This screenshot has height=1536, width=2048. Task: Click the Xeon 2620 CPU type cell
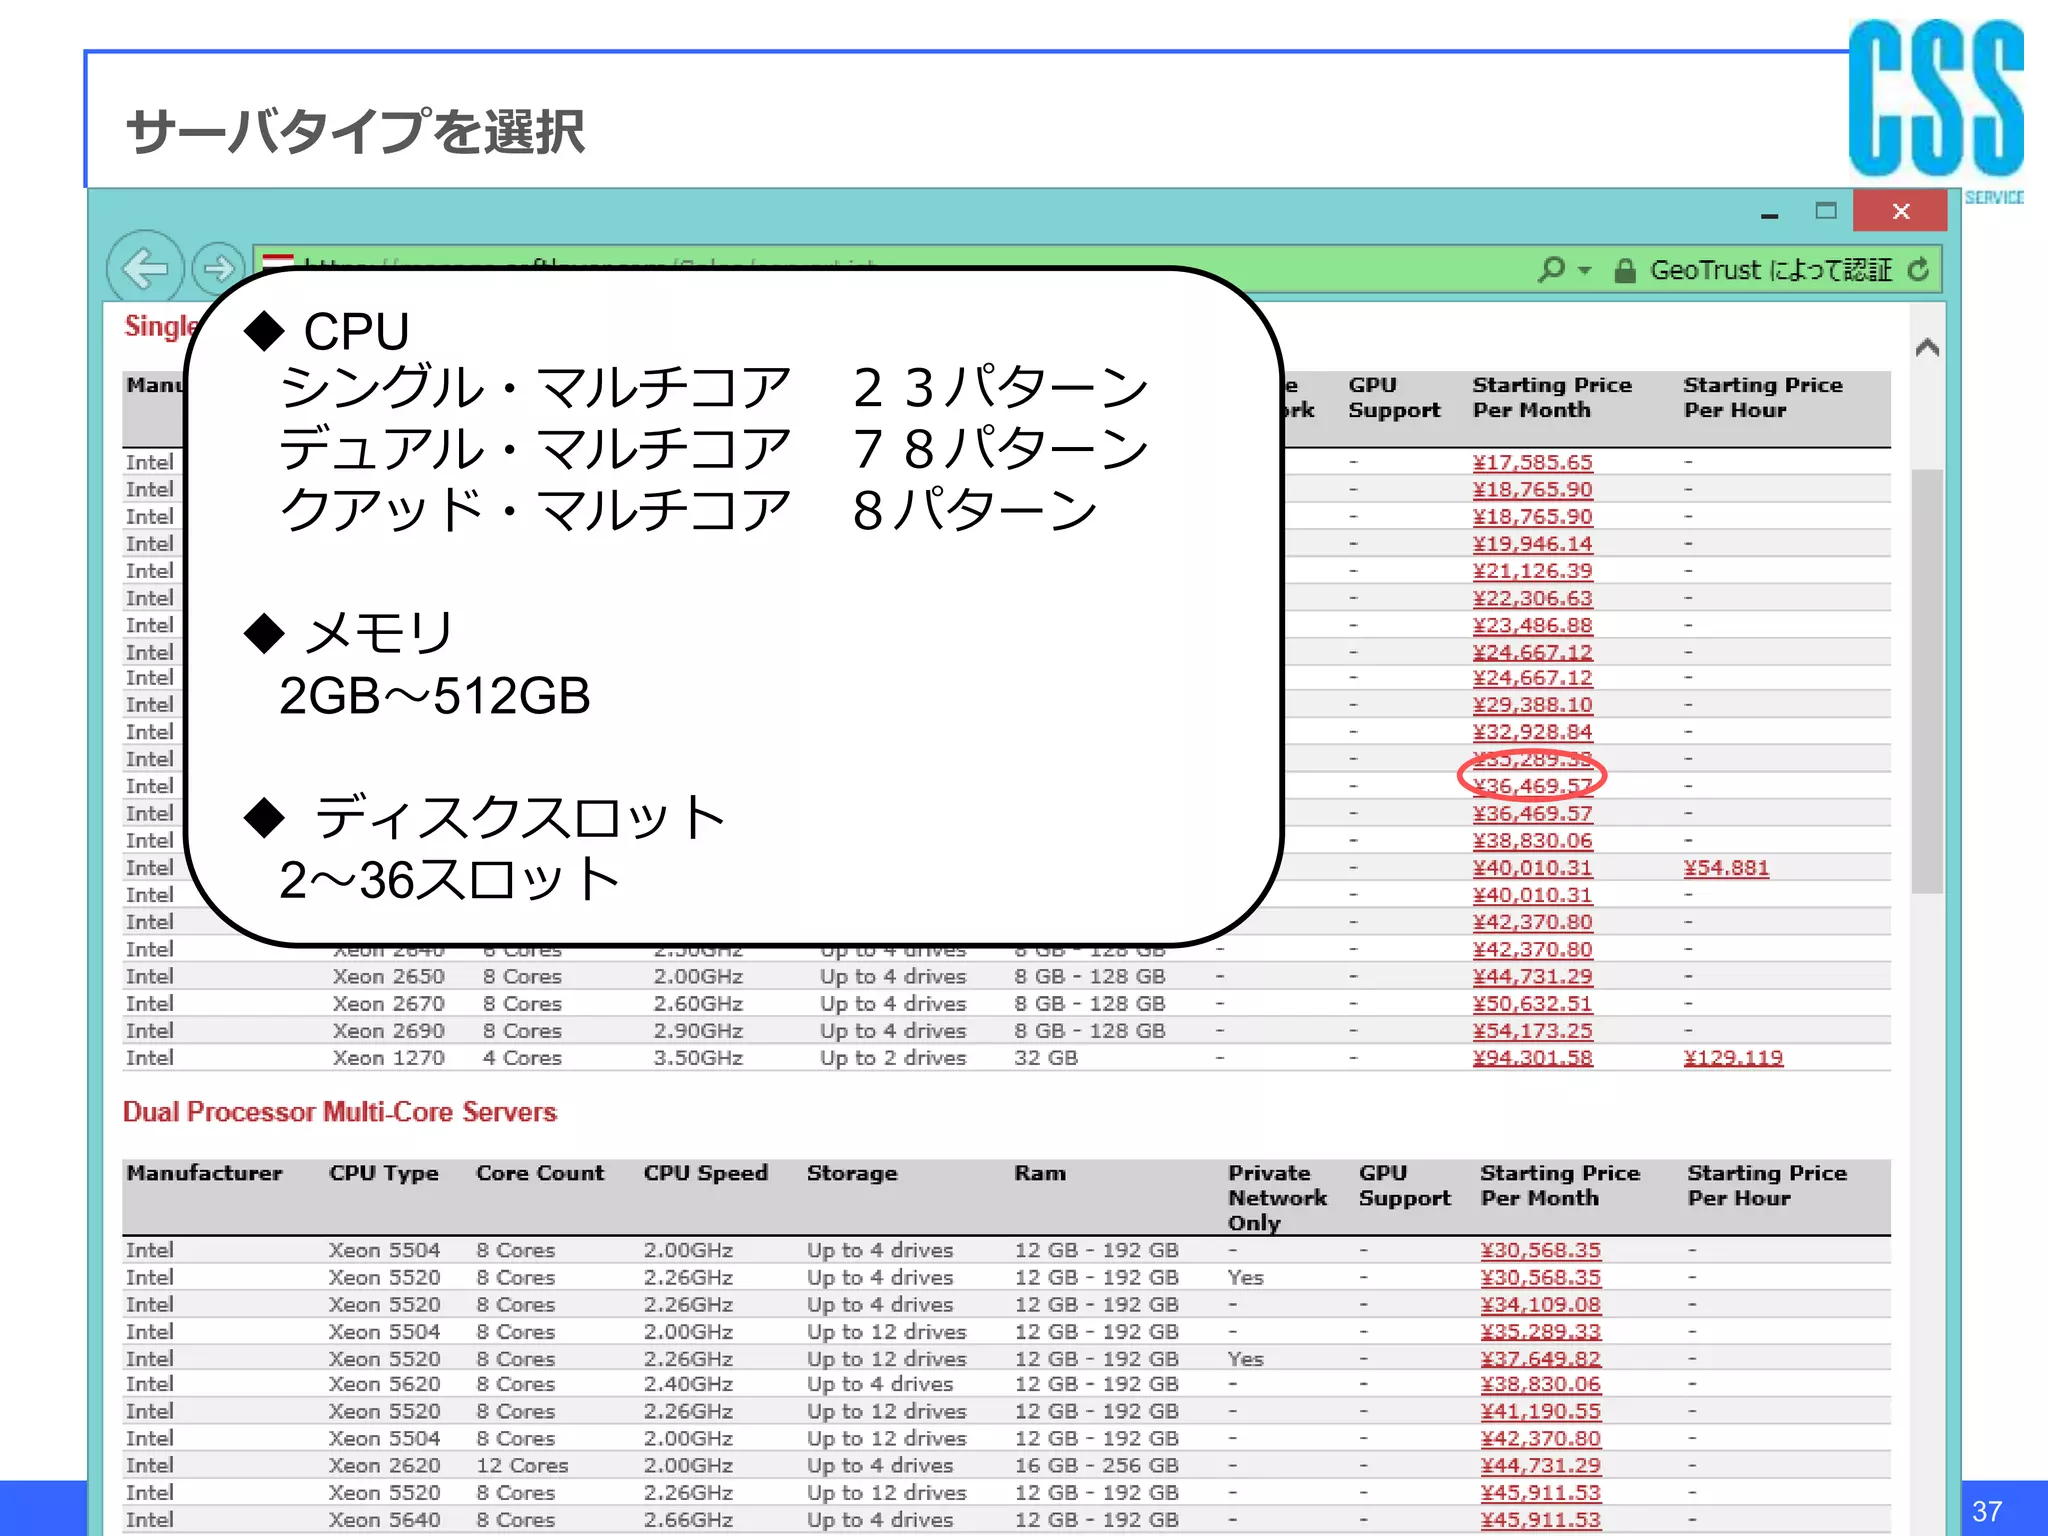[x=384, y=1465]
